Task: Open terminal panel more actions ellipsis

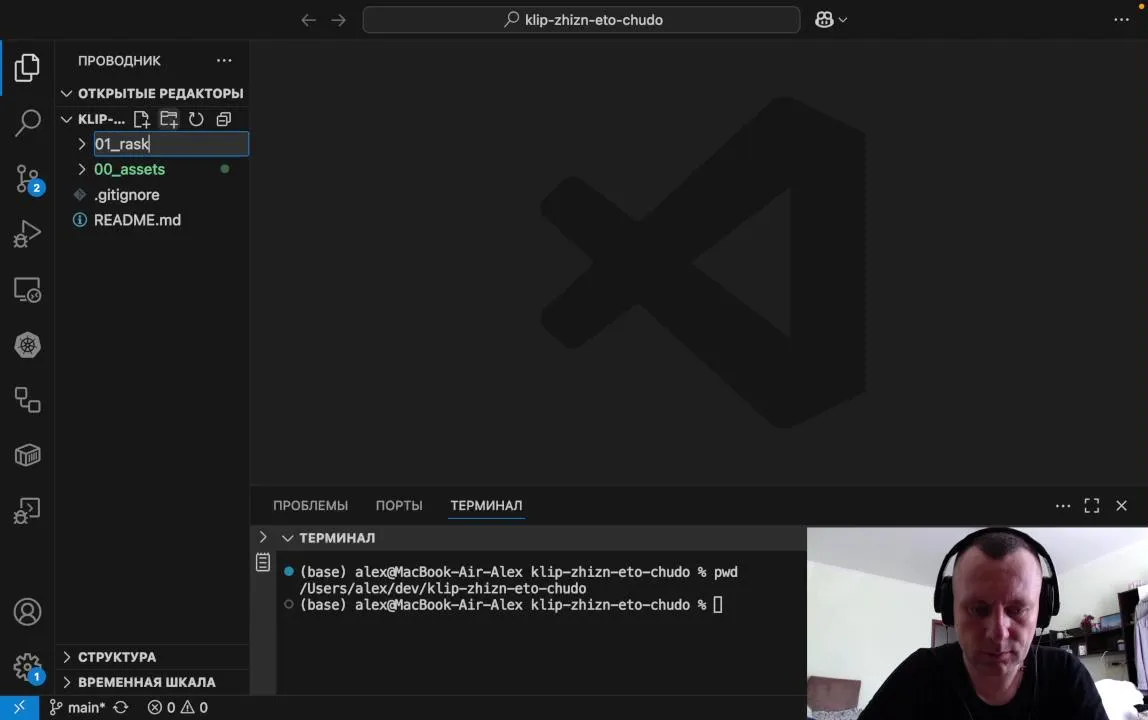Action: [x=1063, y=506]
